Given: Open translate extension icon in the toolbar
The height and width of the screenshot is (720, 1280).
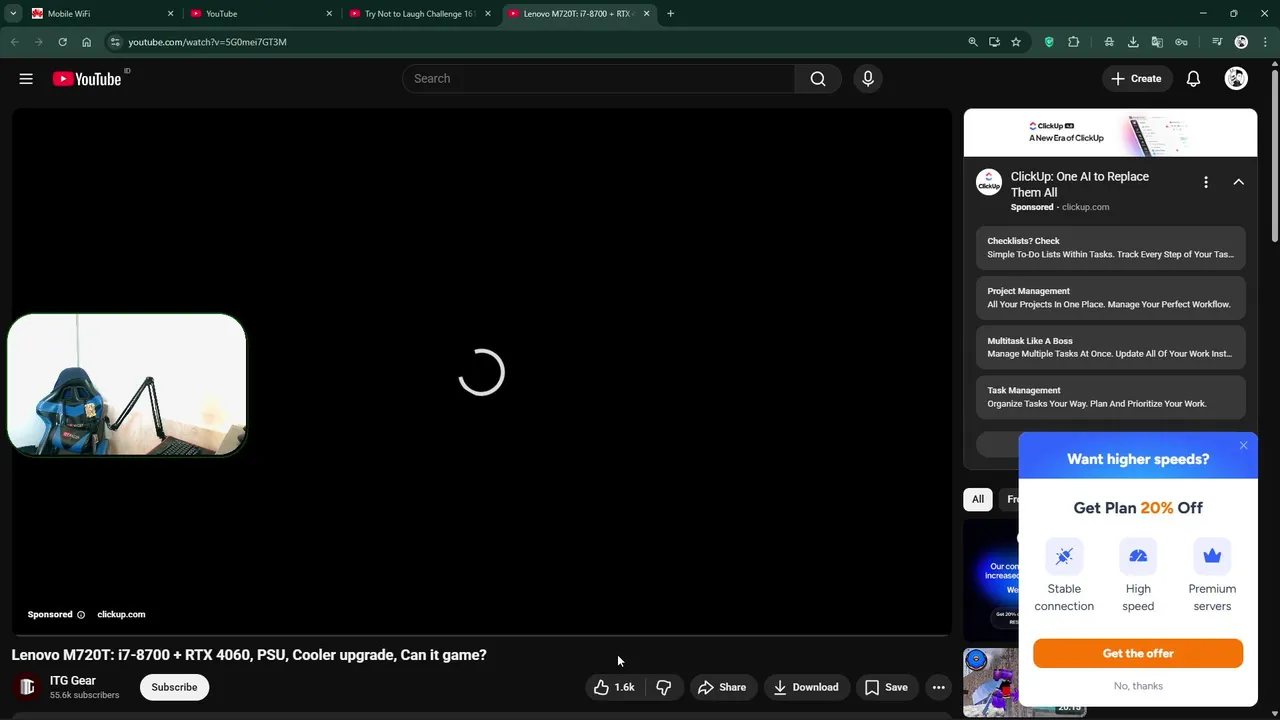Looking at the screenshot, I should tap(1157, 42).
